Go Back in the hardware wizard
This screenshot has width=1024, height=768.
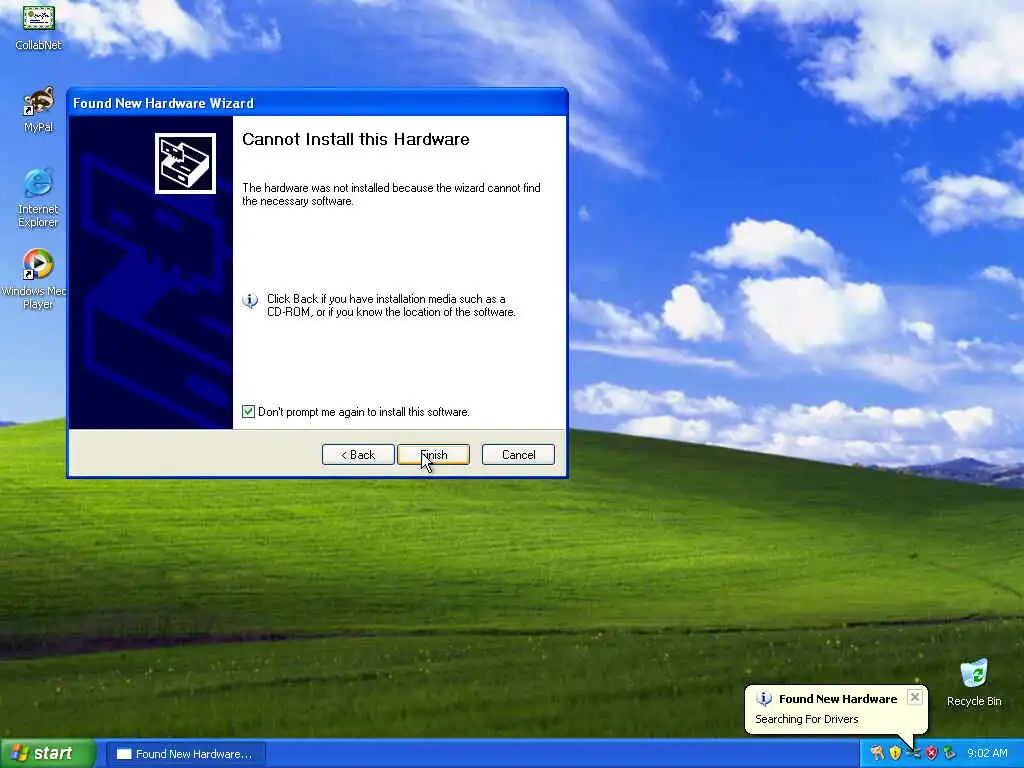[x=358, y=455]
